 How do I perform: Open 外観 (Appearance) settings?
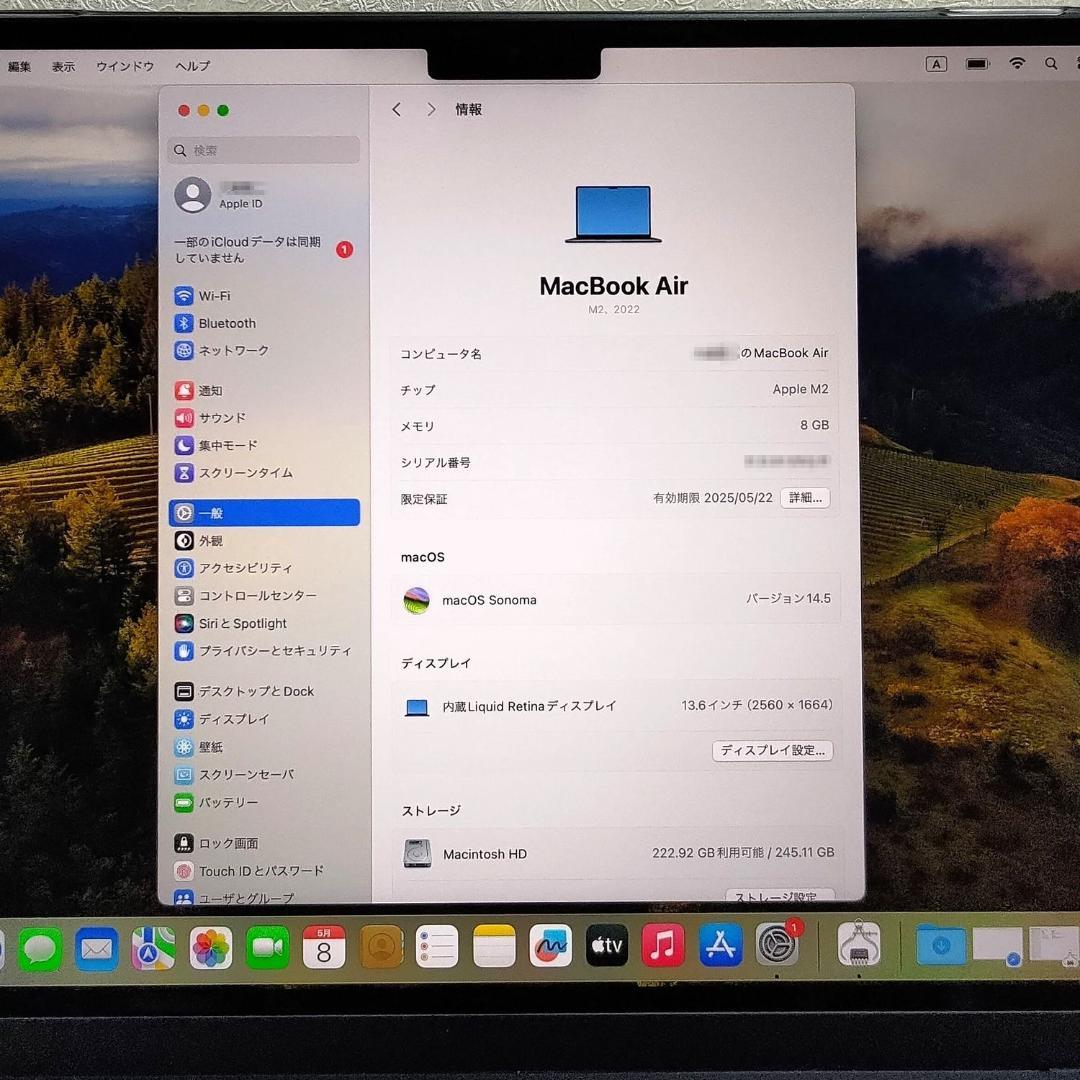pyautogui.click(x=213, y=540)
